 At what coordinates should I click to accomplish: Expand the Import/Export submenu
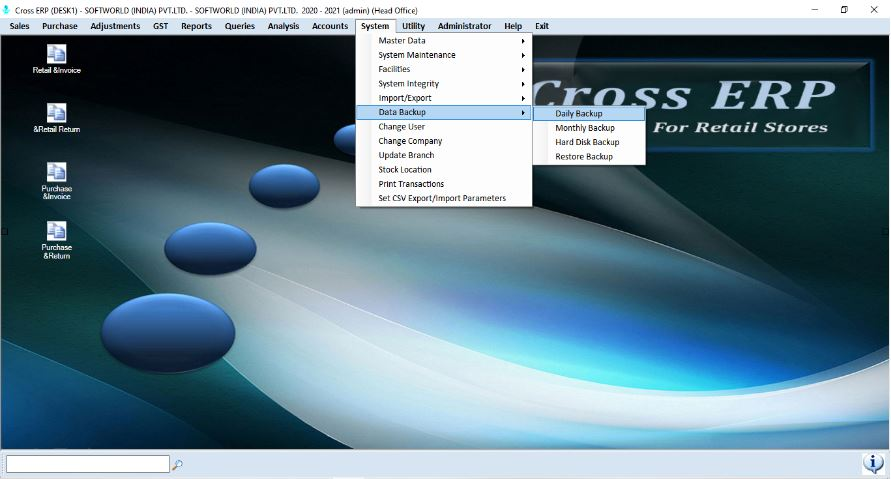[x=444, y=98]
